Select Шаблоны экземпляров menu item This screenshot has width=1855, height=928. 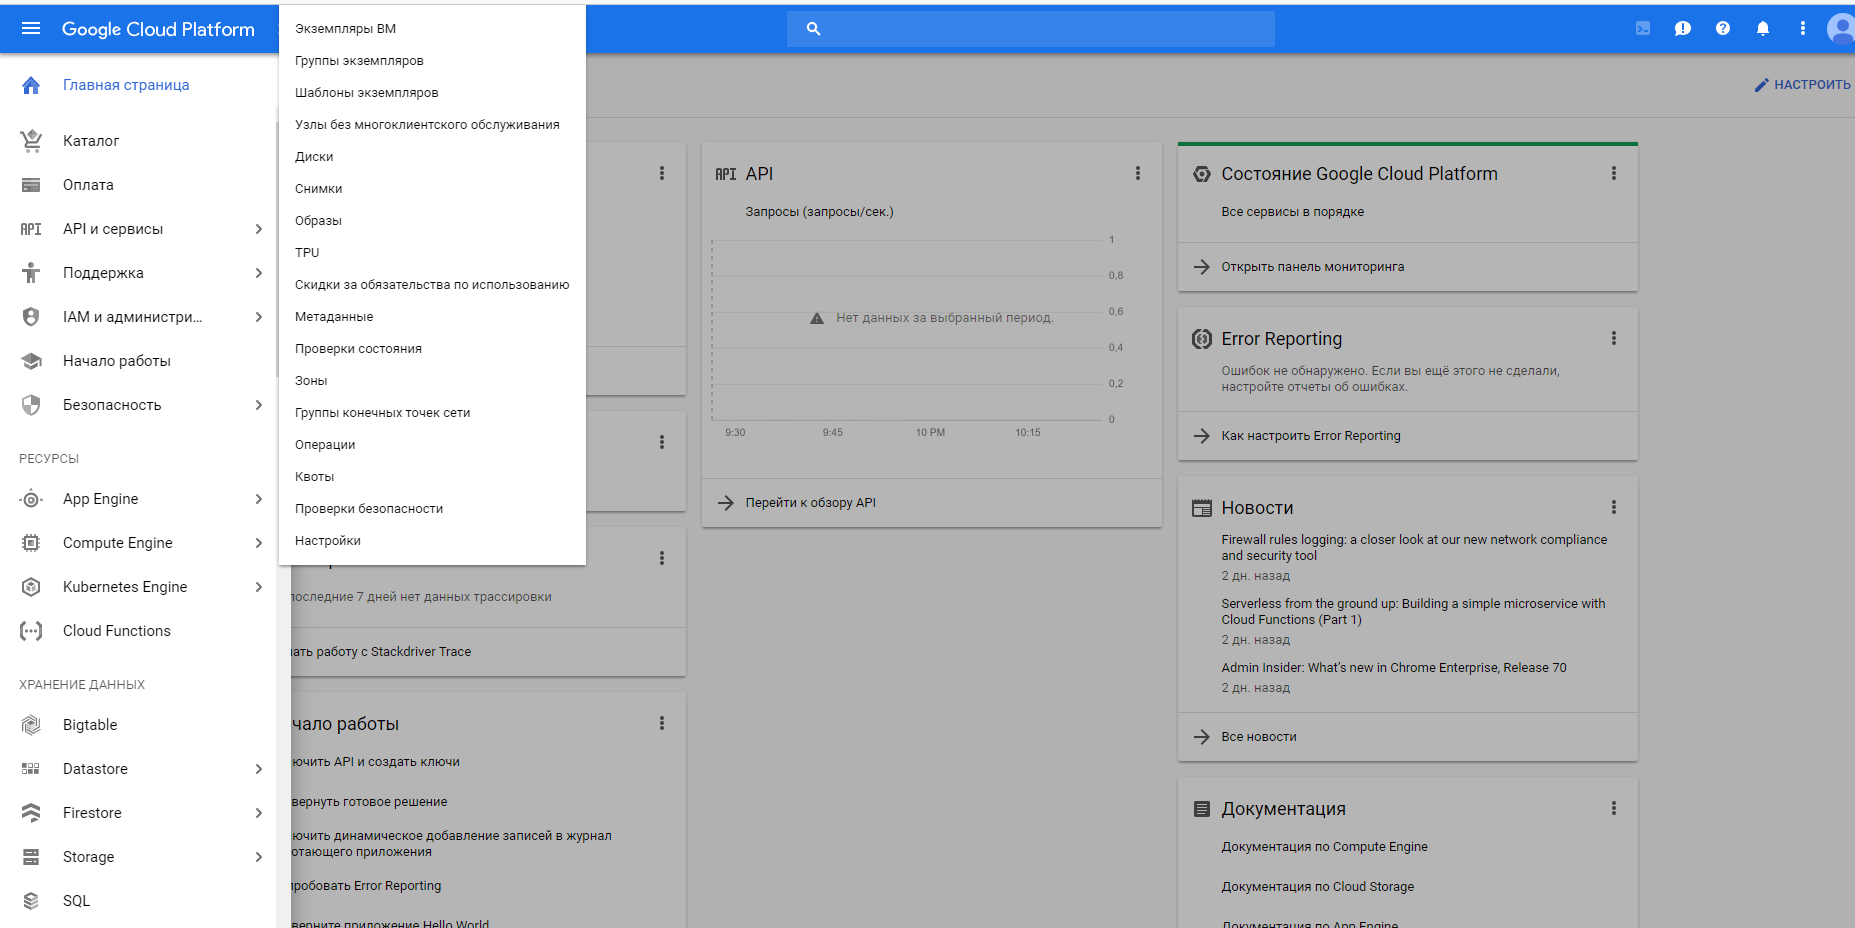(x=432, y=93)
